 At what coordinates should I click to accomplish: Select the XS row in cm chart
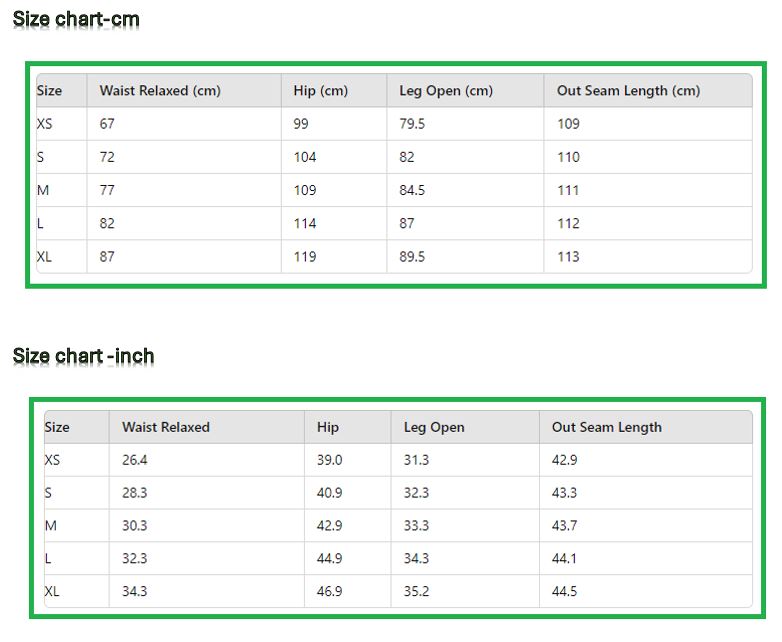pos(44,124)
